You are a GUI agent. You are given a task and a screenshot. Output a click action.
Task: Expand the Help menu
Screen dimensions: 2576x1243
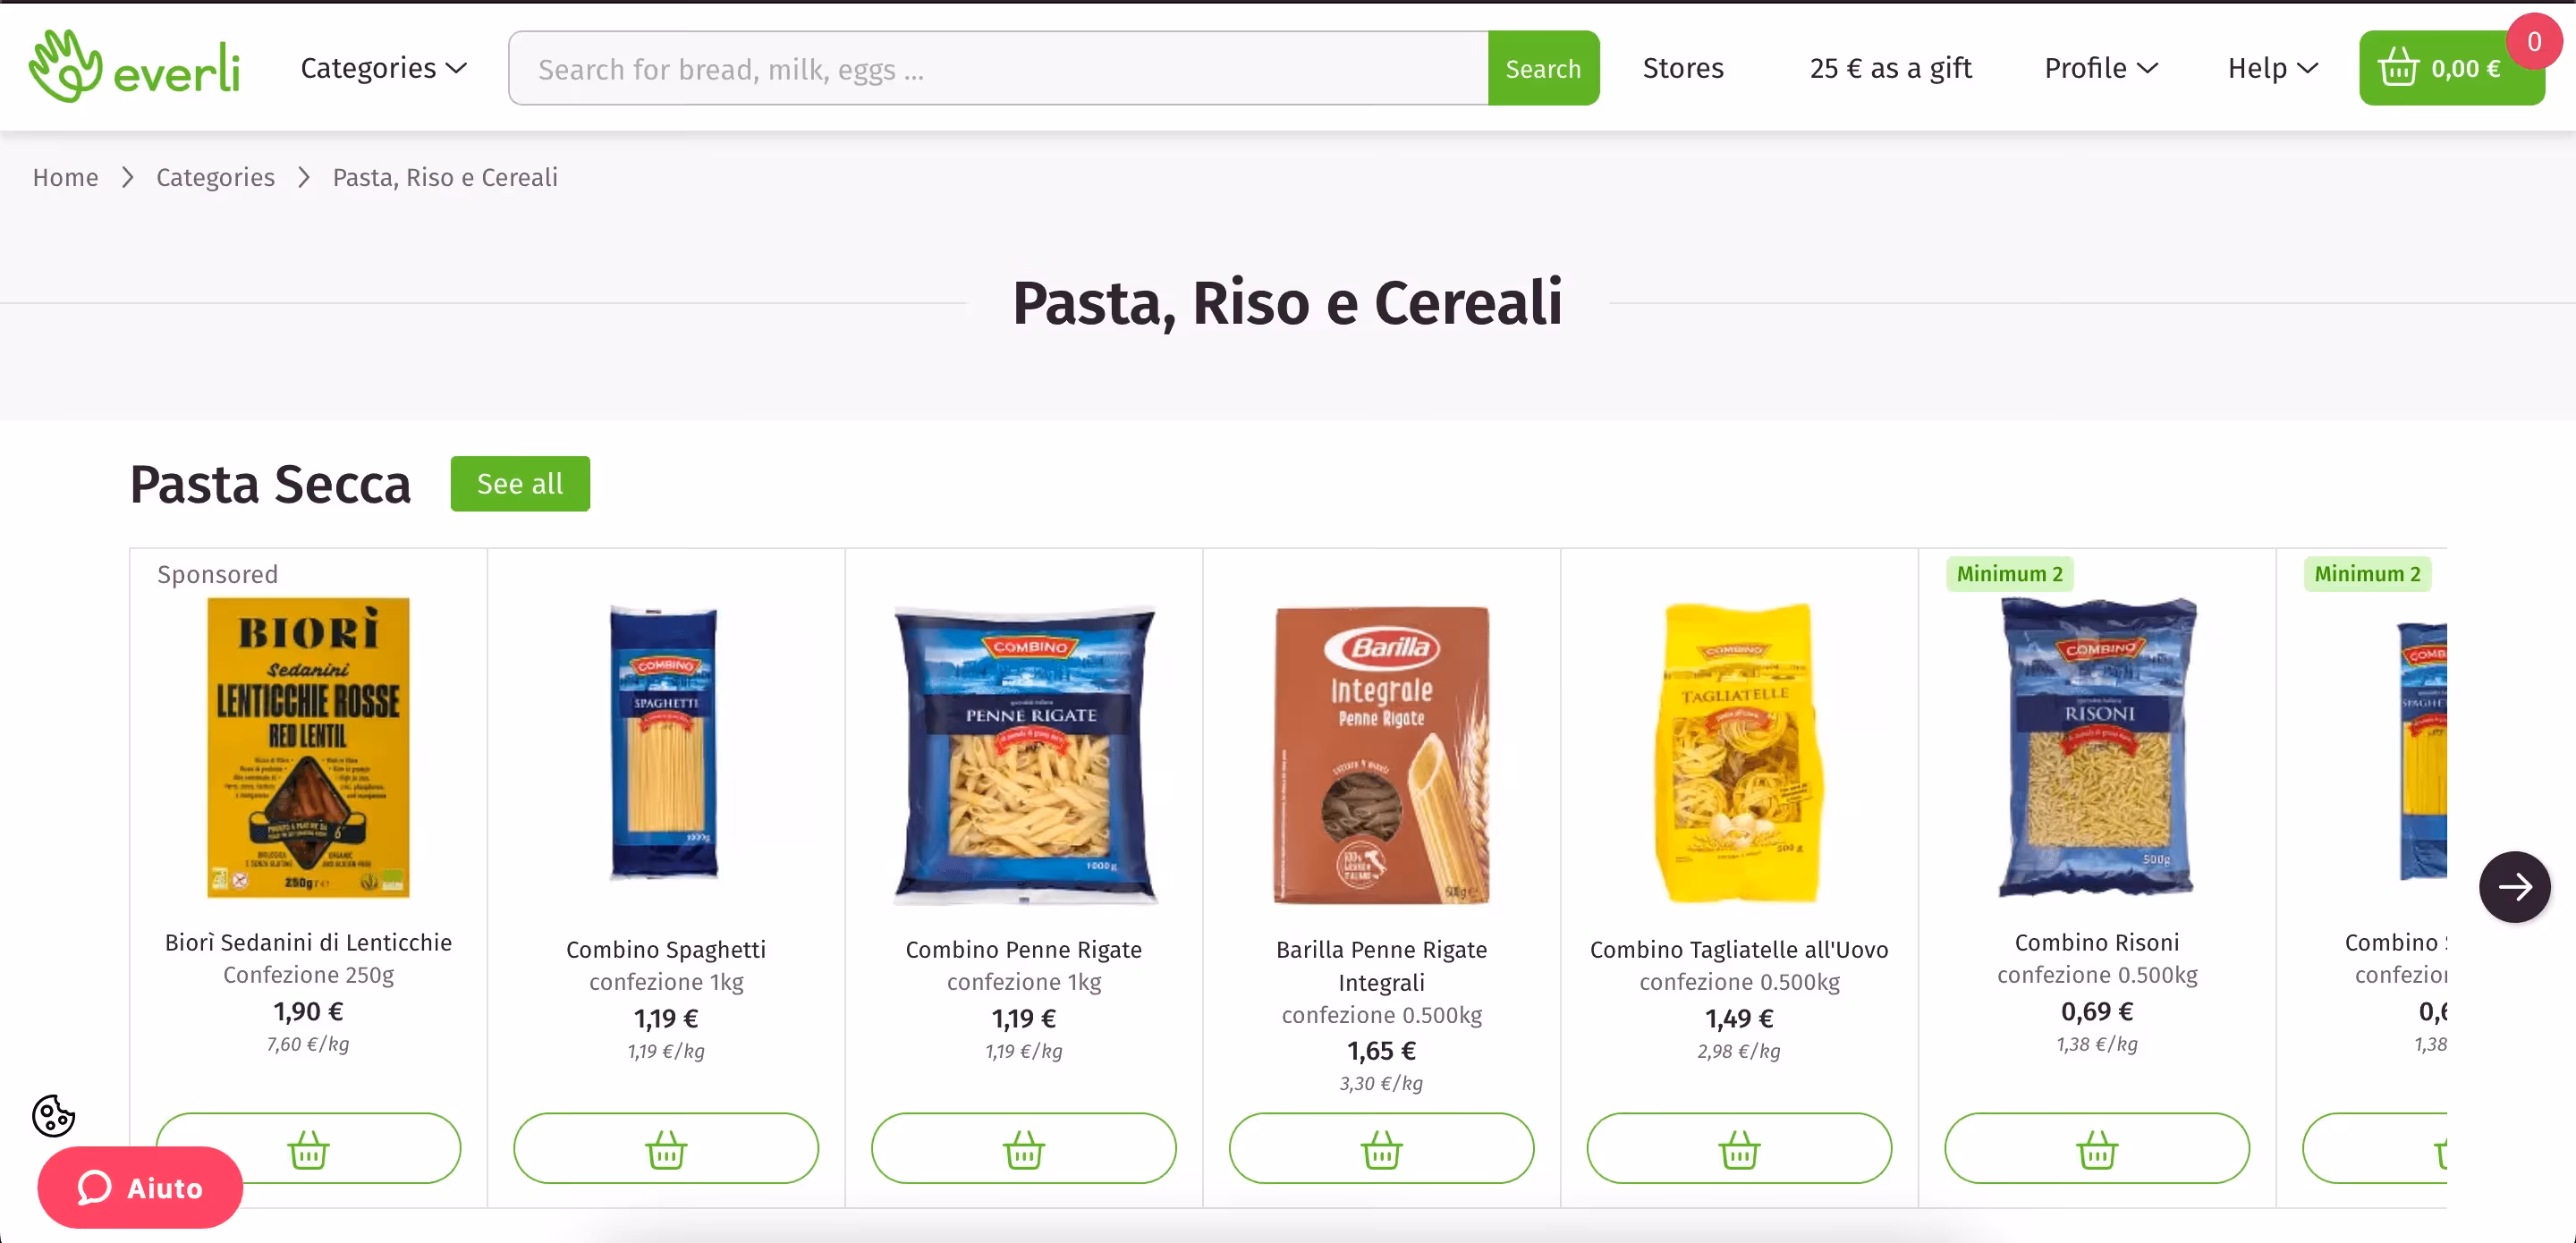(x=2270, y=67)
